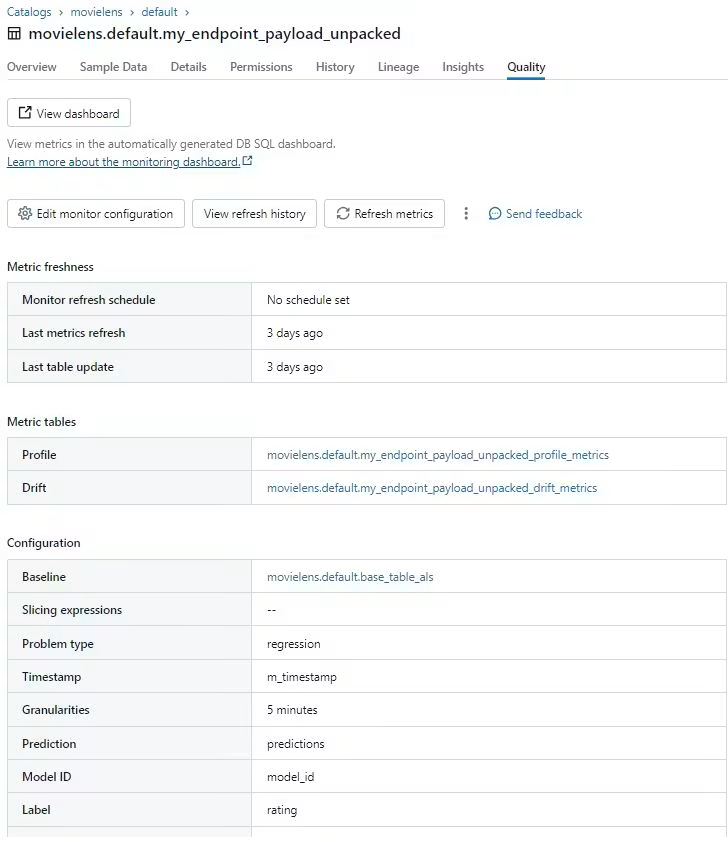
Task: Open the Insights tab
Action: pos(463,67)
